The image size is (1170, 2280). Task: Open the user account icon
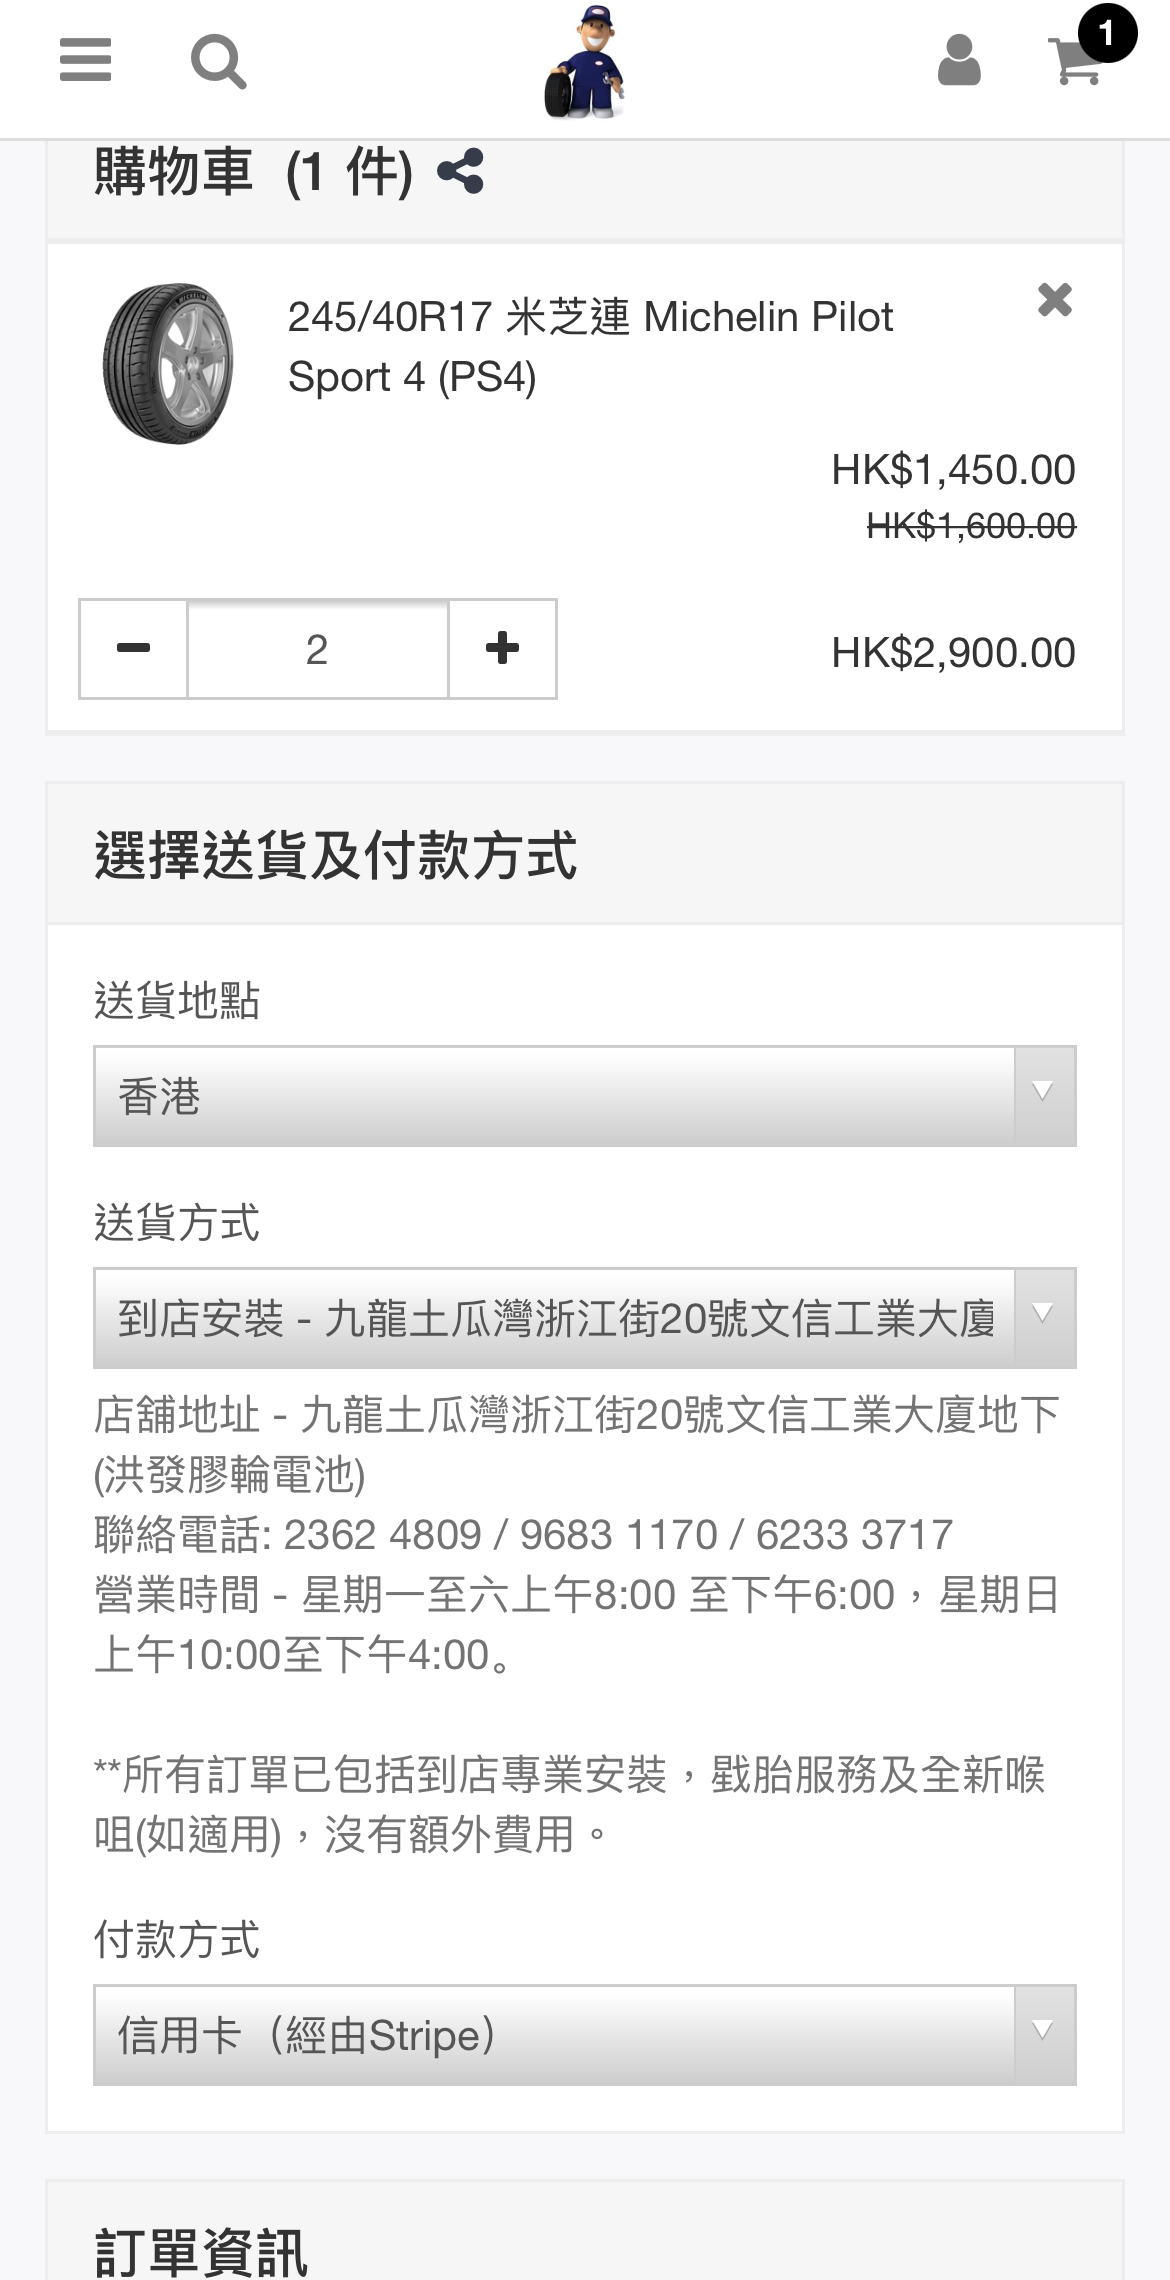click(x=959, y=60)
